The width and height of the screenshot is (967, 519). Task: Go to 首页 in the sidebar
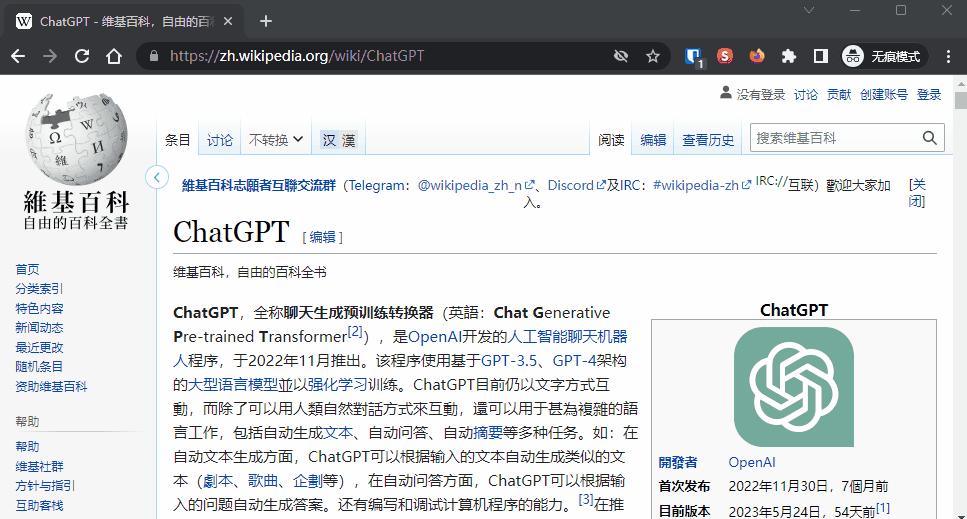coord(27,269)
